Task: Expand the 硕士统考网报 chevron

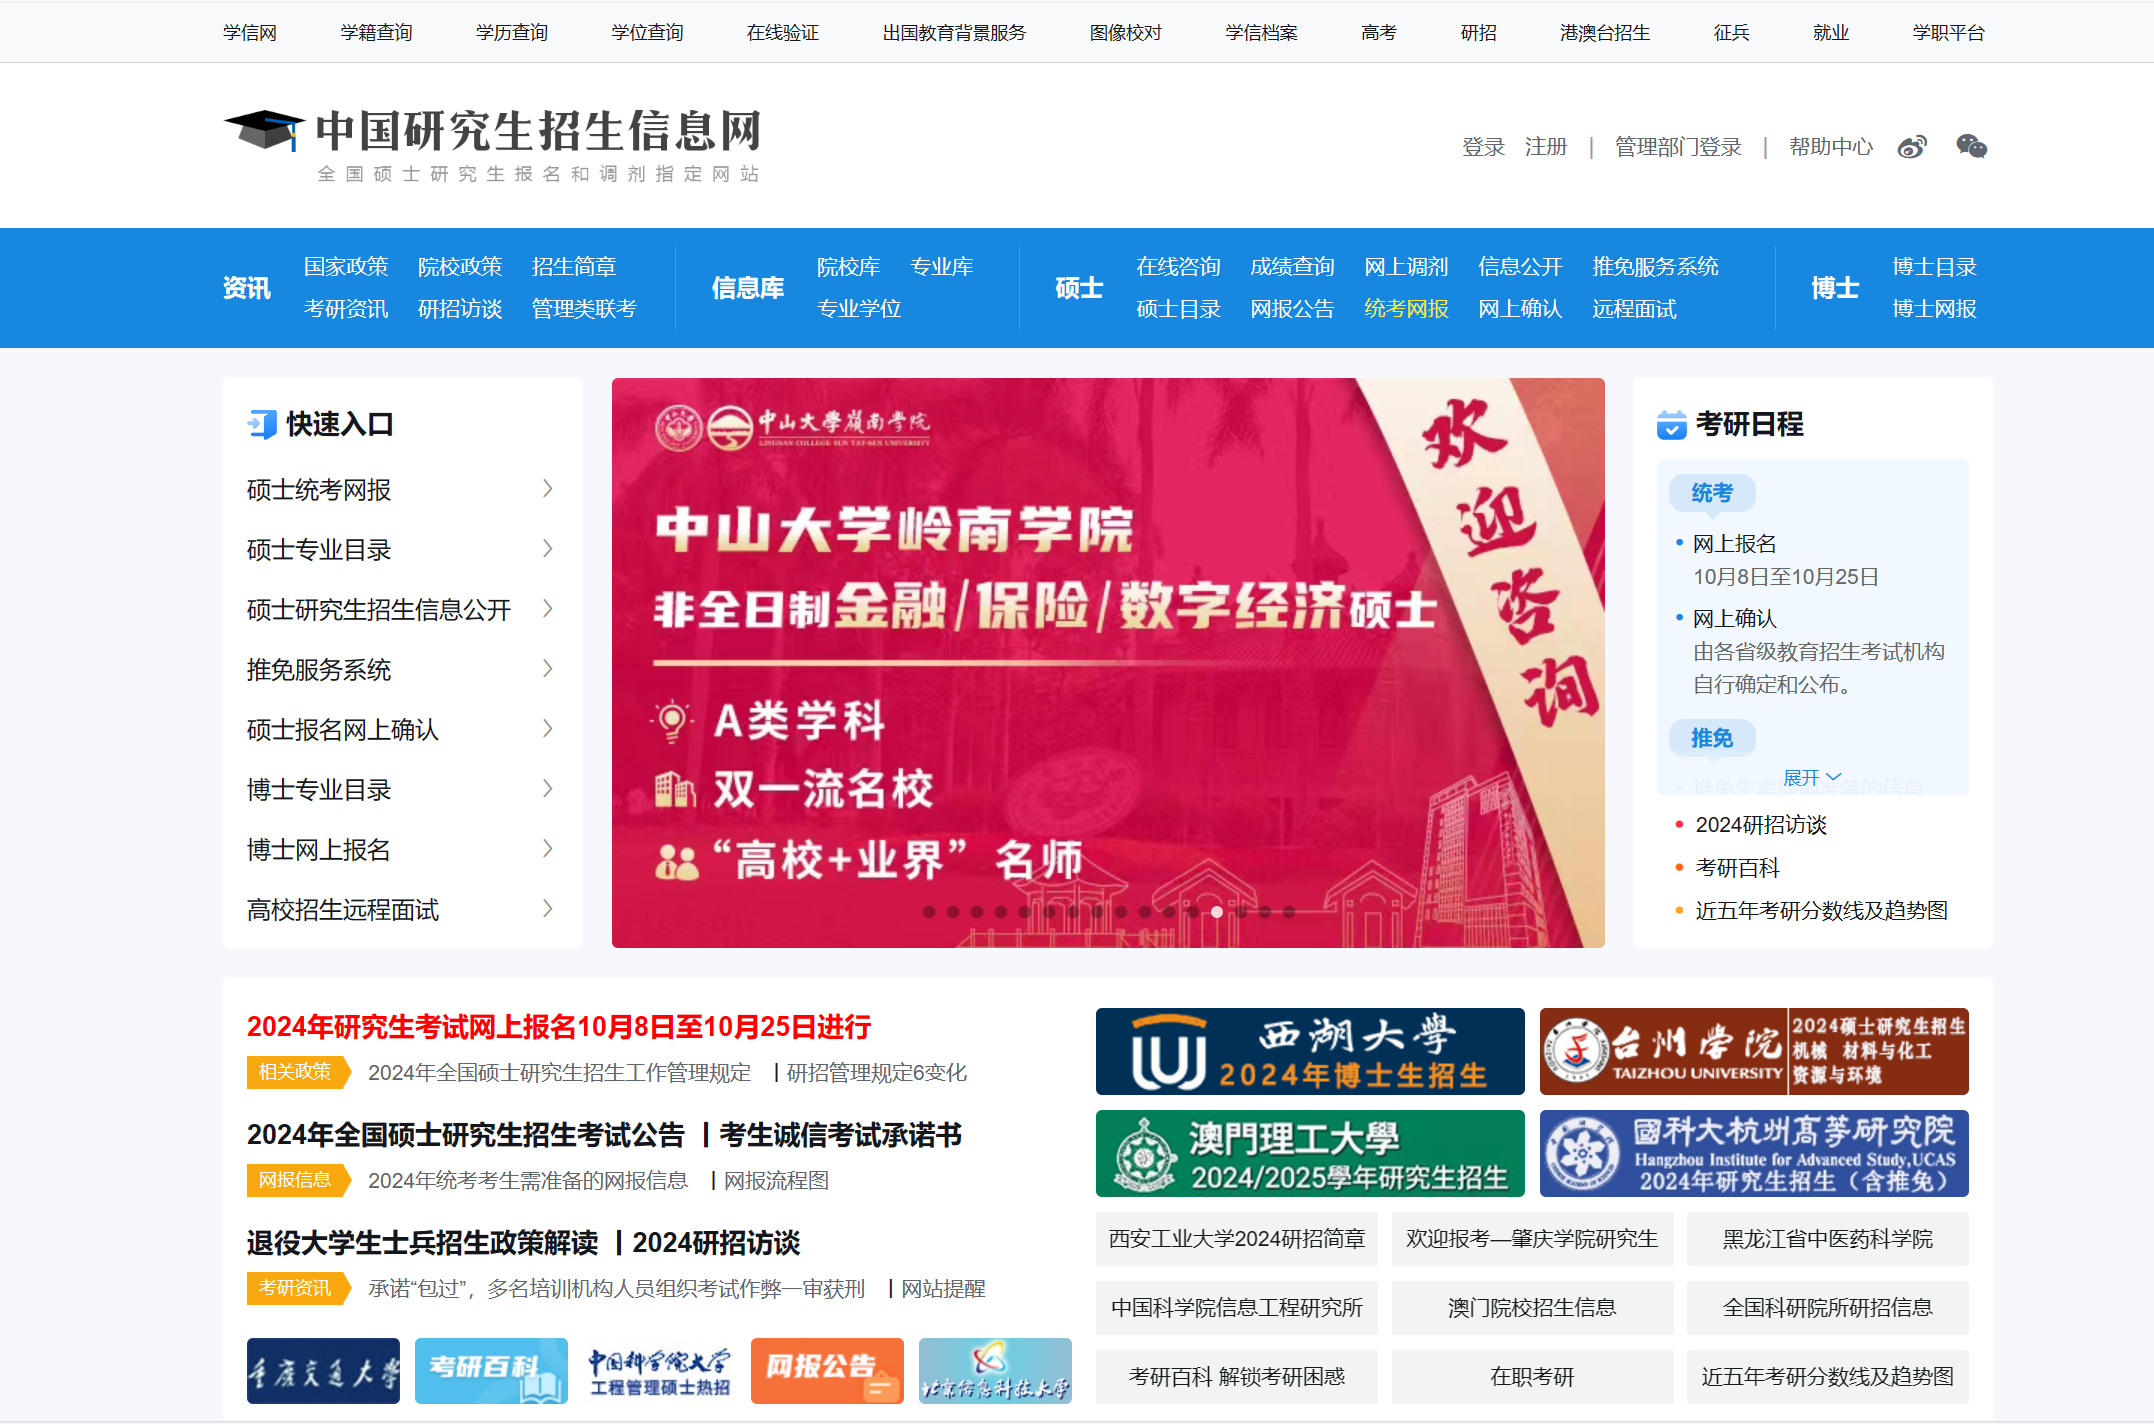Action: pyautogui.click(x=547, y=489)
